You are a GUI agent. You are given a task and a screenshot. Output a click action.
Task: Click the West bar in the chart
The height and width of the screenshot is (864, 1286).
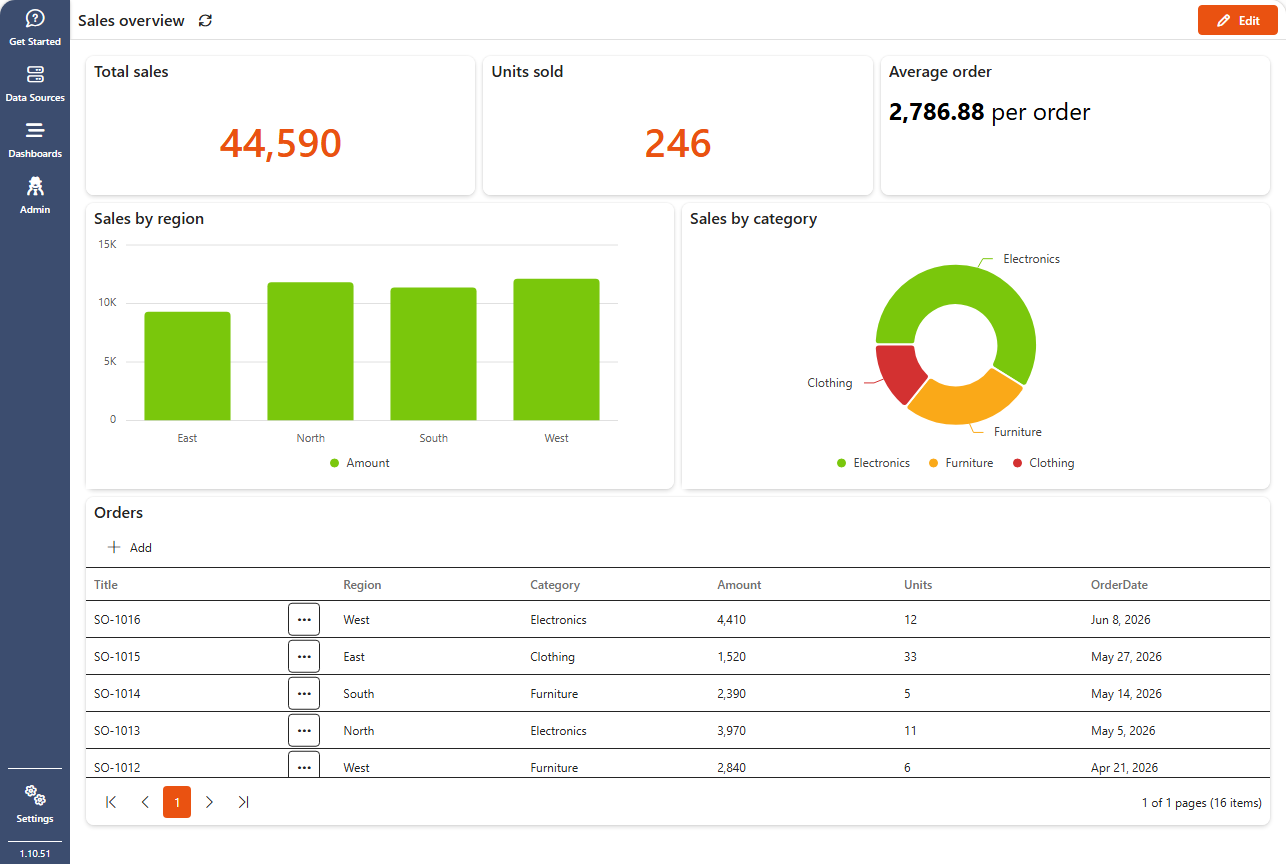556,349
